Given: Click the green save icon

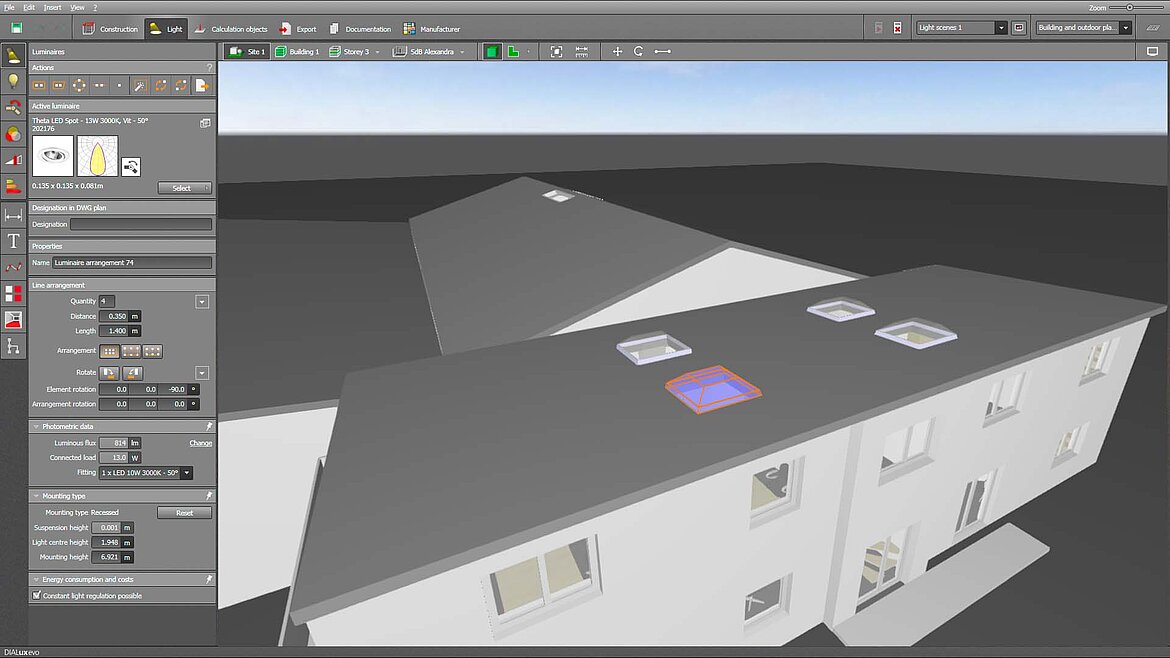Looking at the screenshot, I should 16,28.
